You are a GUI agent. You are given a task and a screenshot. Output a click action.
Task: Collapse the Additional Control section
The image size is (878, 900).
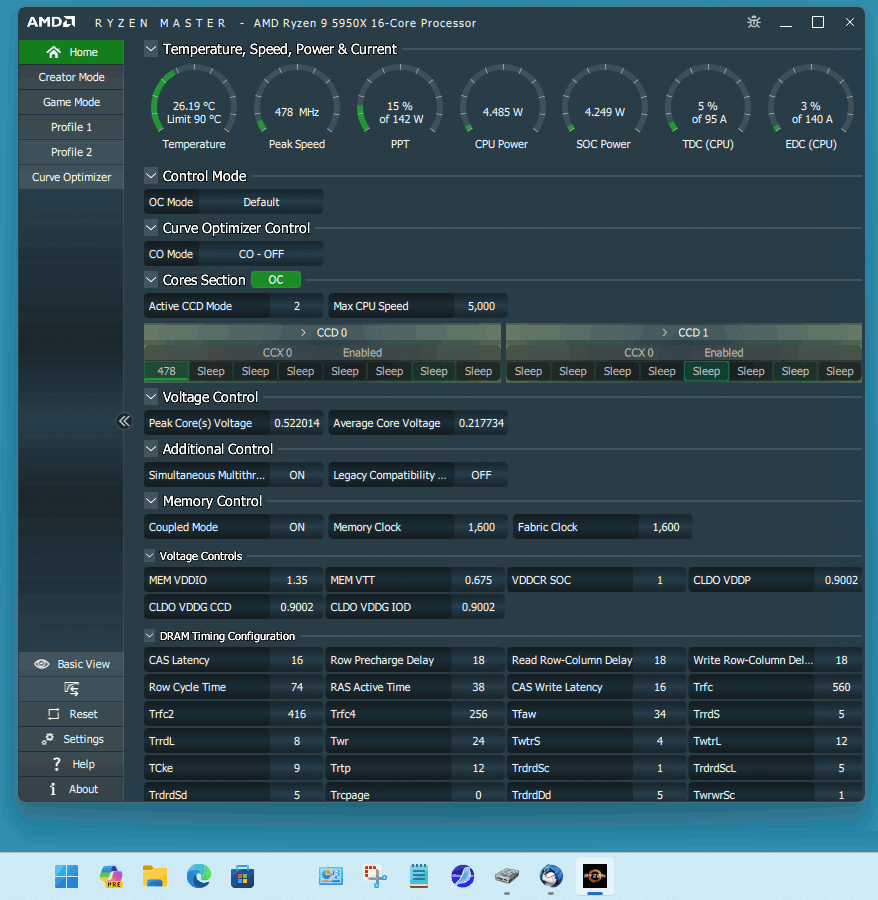151,449
